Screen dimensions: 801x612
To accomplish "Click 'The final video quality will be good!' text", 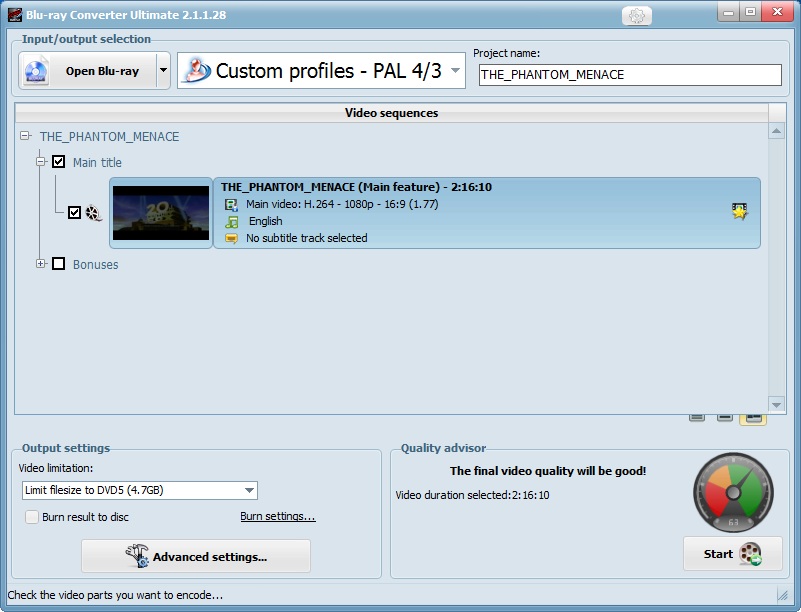I will pos(548,471).
